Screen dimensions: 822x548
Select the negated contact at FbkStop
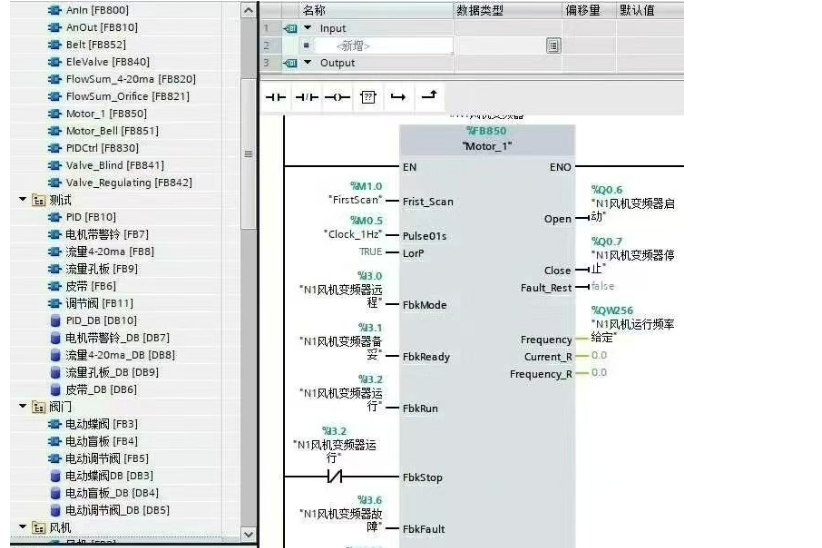point(334,476)
